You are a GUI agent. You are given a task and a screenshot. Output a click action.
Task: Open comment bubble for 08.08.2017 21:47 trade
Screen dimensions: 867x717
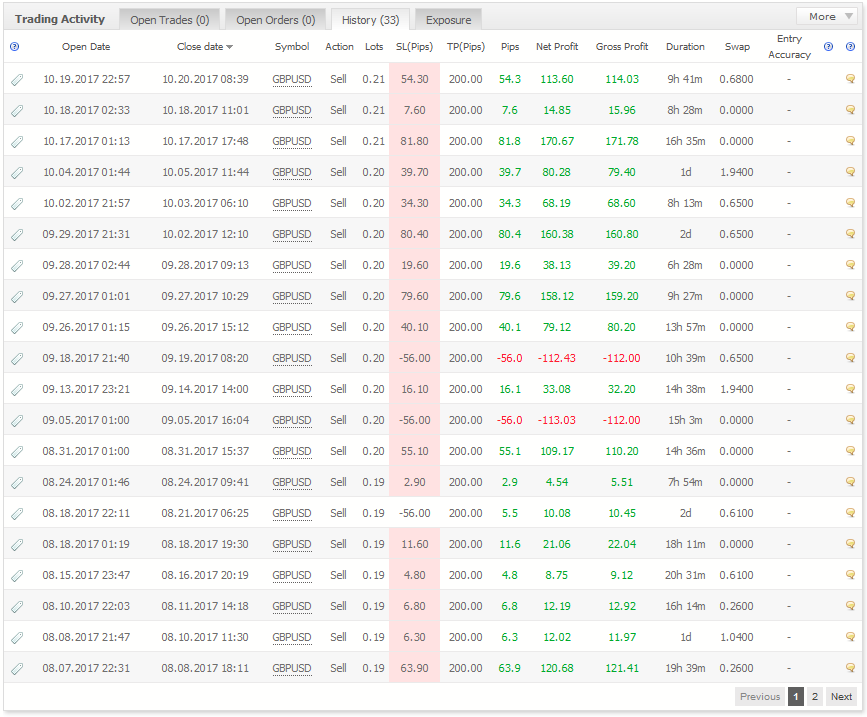tap(850, 636)
